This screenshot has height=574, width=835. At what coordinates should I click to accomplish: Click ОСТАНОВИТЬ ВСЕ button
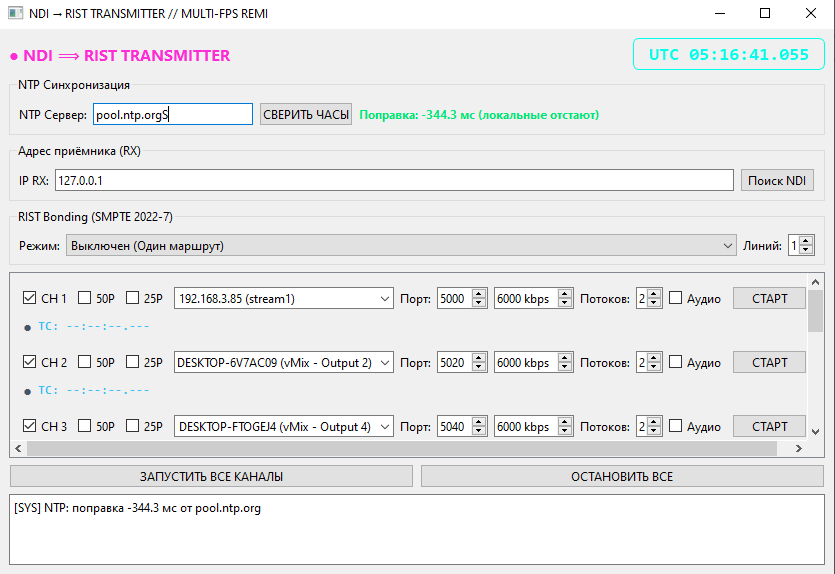point(622,477)
